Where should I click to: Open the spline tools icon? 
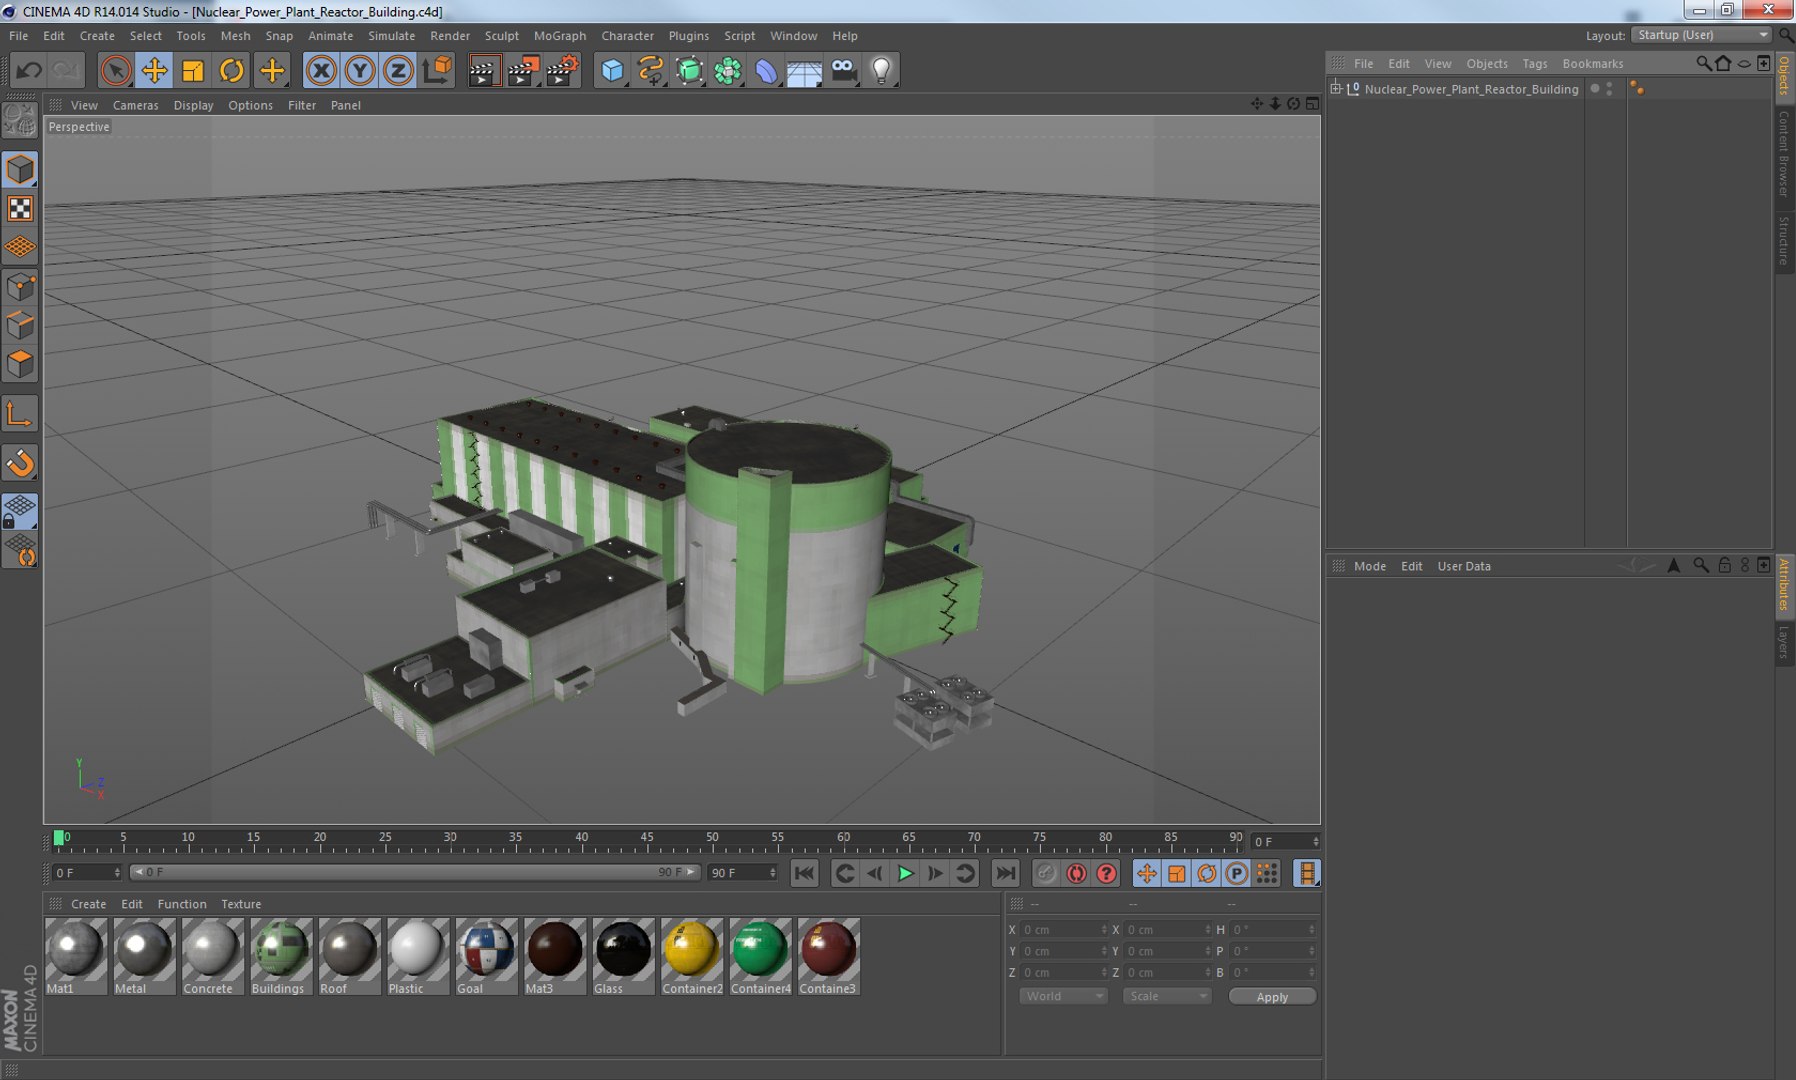click(651, 70)
